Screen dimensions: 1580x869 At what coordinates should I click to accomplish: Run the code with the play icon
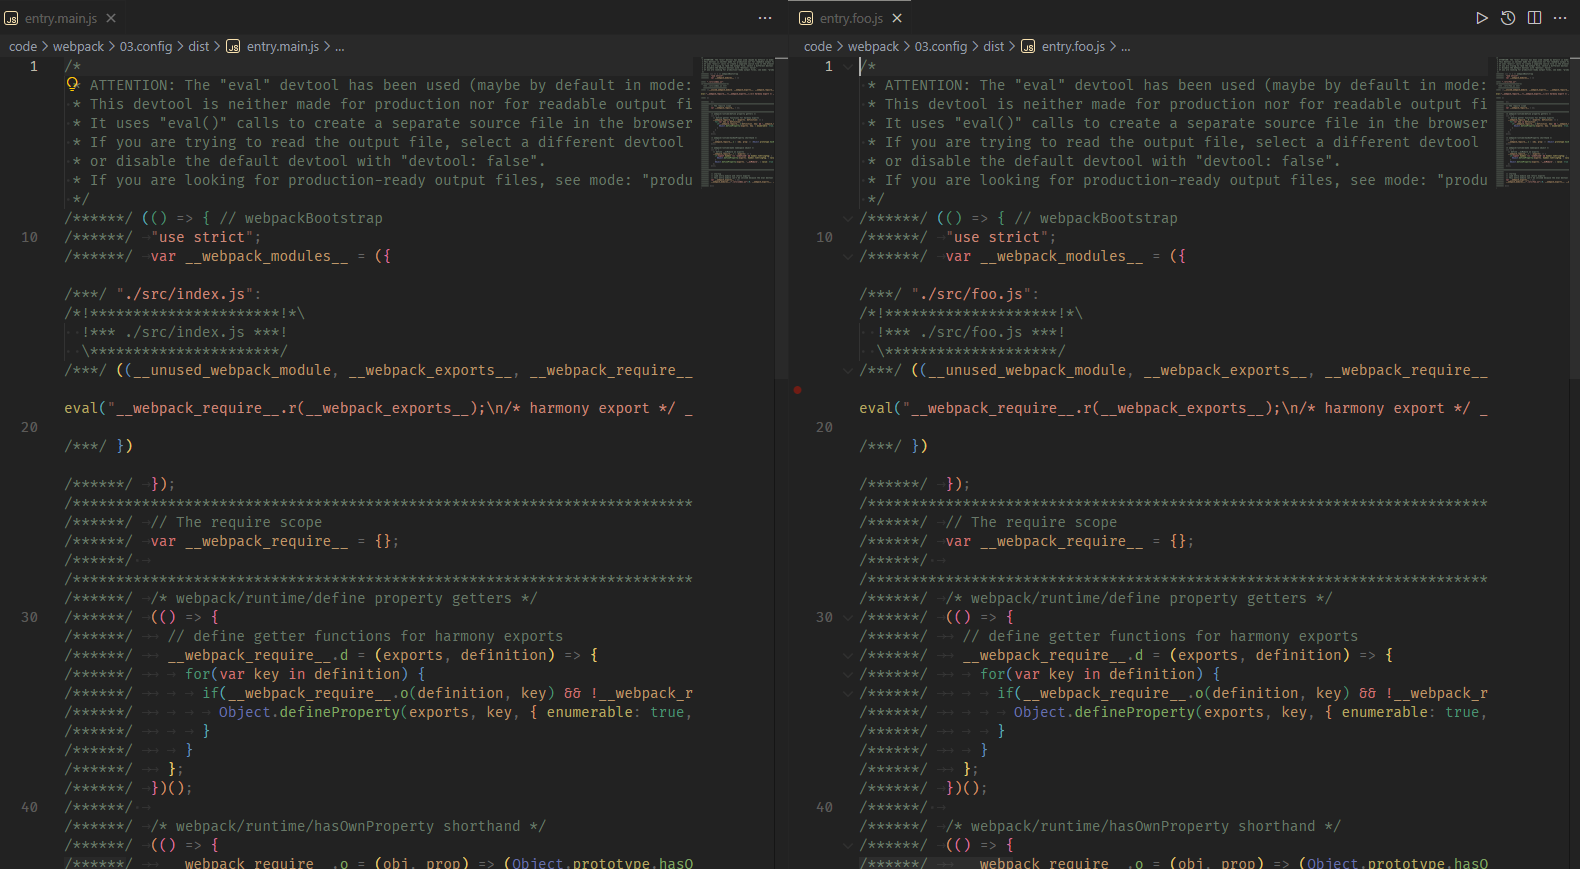[1482, 18]
